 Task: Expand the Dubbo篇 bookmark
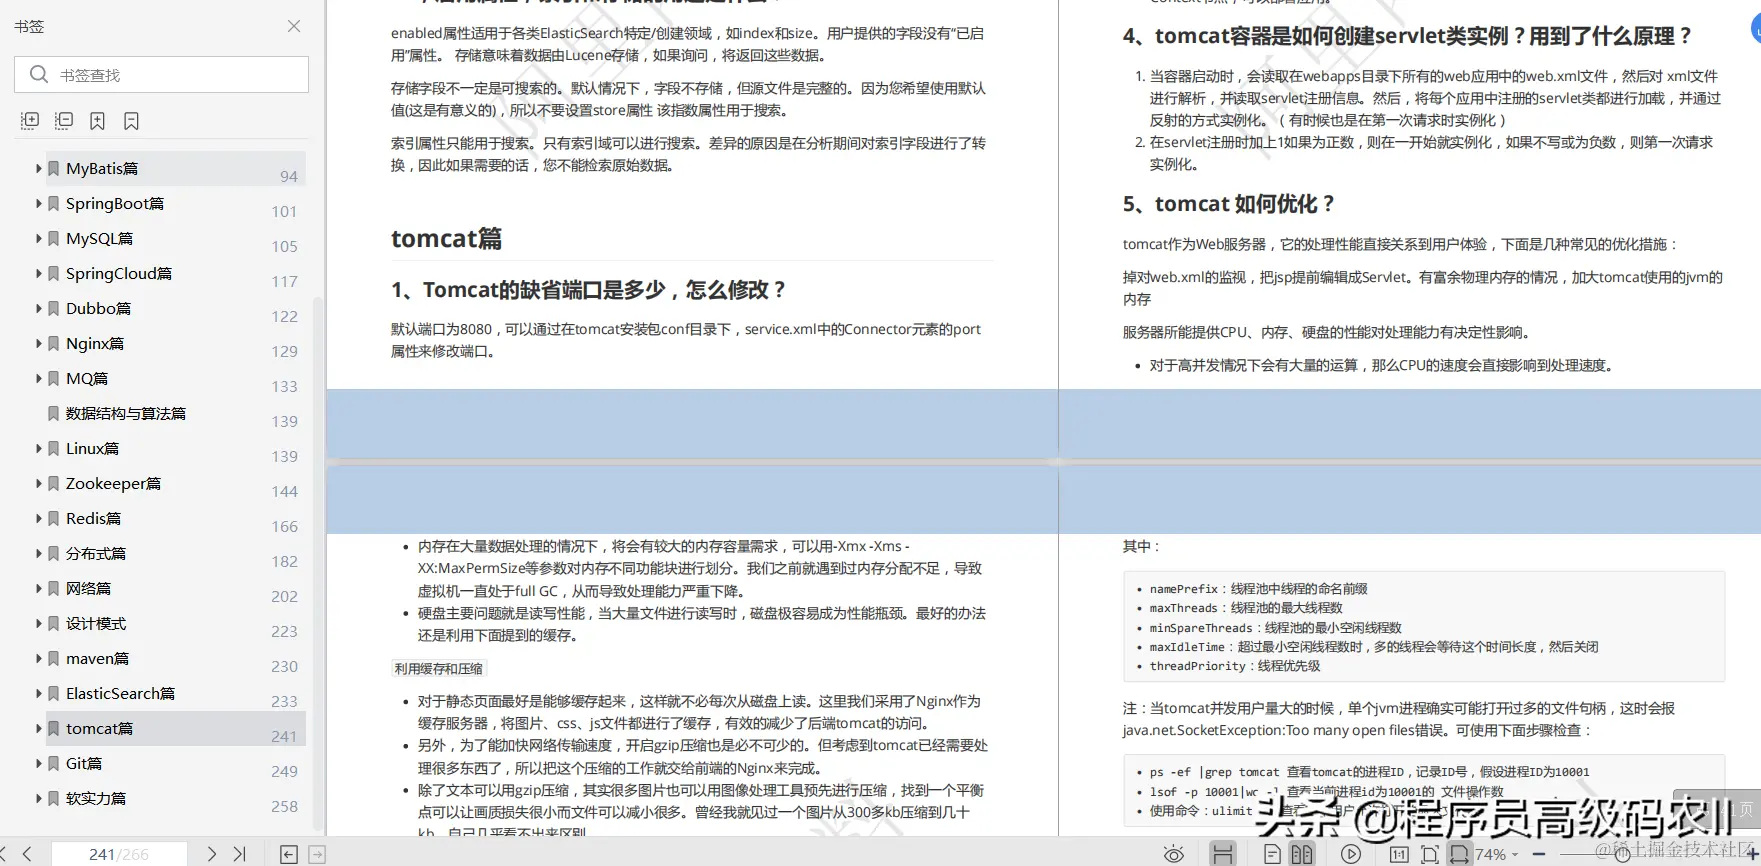click(39, 308)
